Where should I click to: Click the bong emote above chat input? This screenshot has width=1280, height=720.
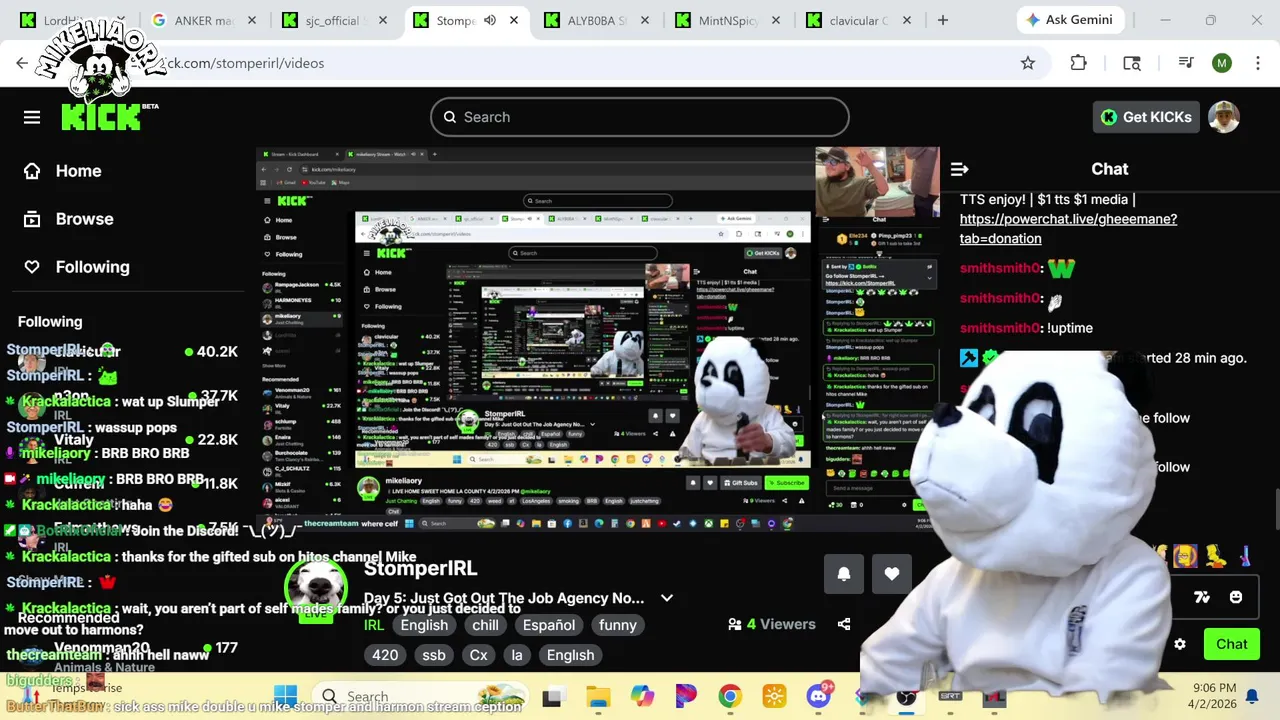pyautogui.click(x=1244, y=555)
